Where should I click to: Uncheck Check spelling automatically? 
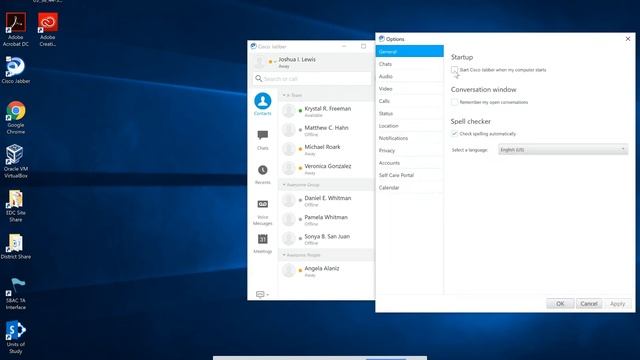[454, 133]
